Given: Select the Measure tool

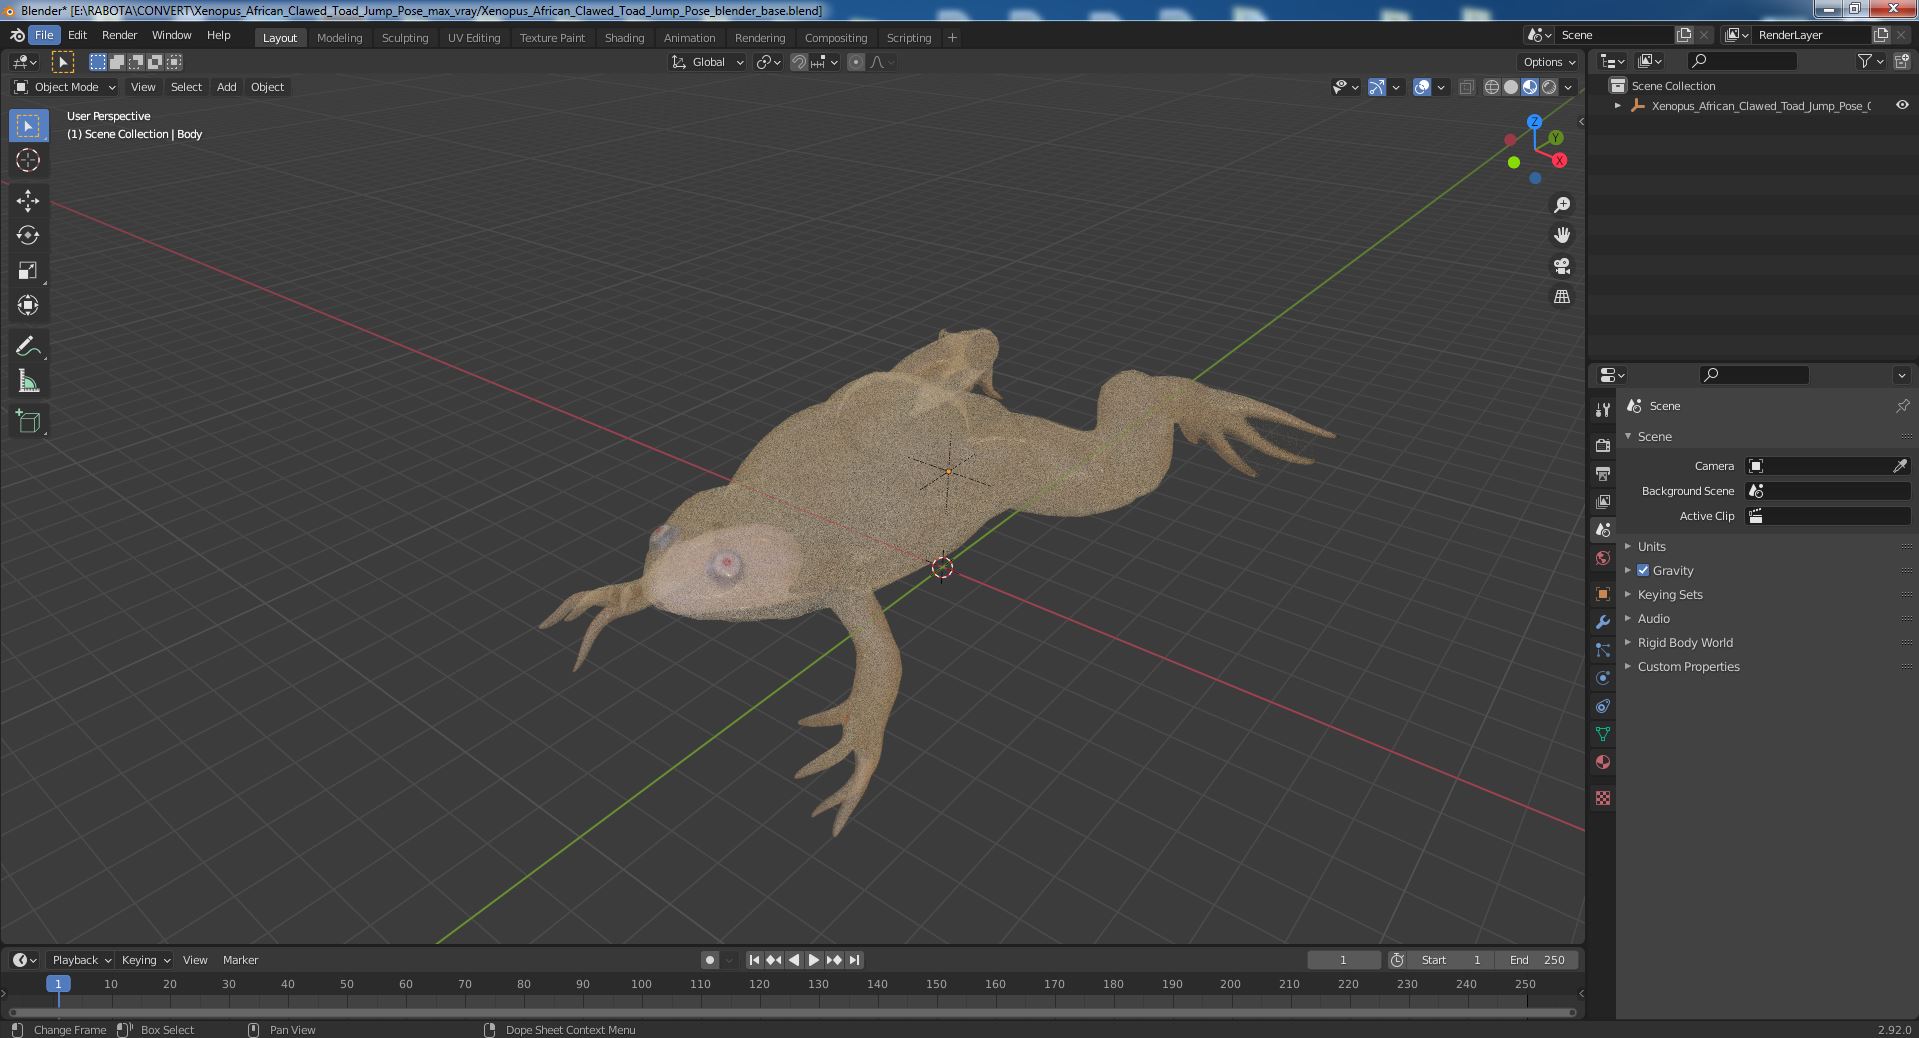Looking at the screenshot, I should click(28, 382).
